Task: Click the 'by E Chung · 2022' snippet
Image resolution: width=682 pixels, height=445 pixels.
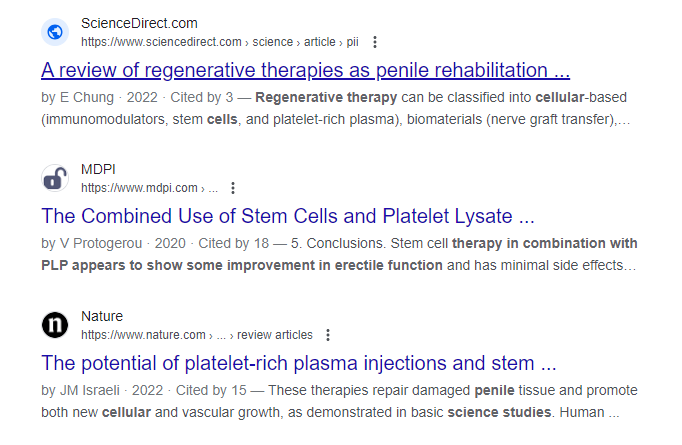Action: tap(100, 97)
